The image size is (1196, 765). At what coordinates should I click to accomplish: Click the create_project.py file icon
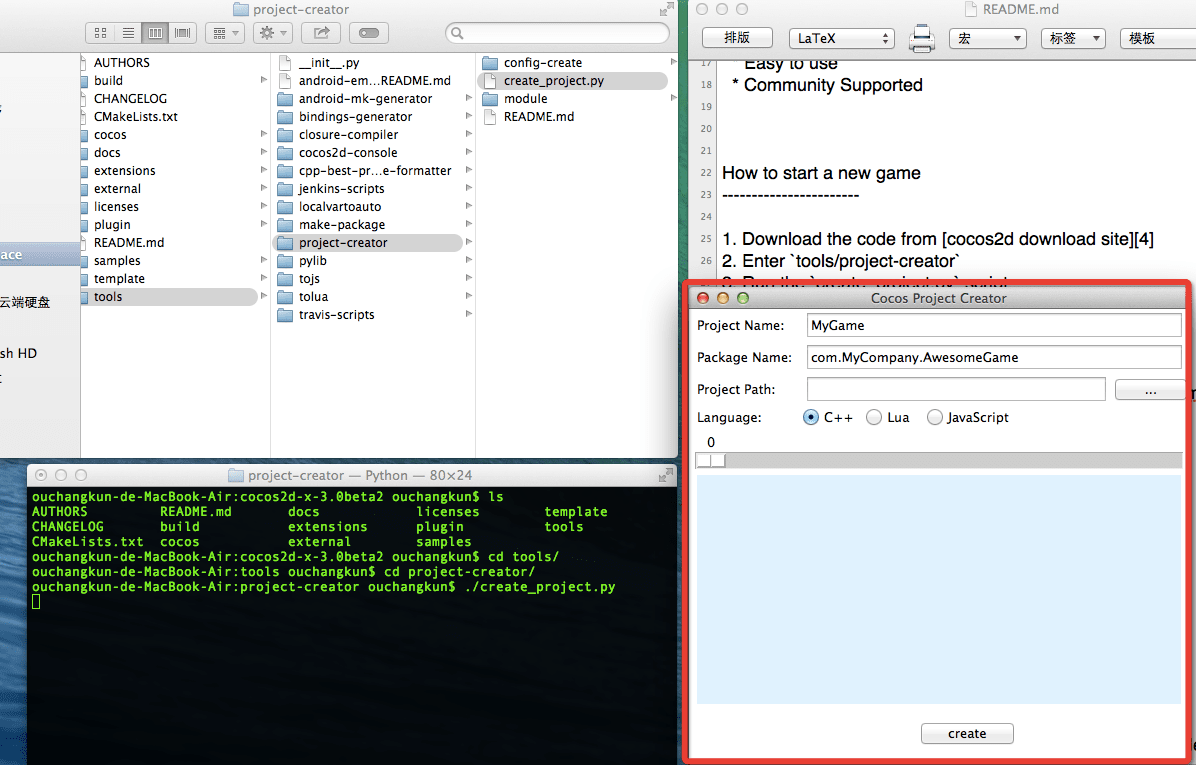point(490,81)
